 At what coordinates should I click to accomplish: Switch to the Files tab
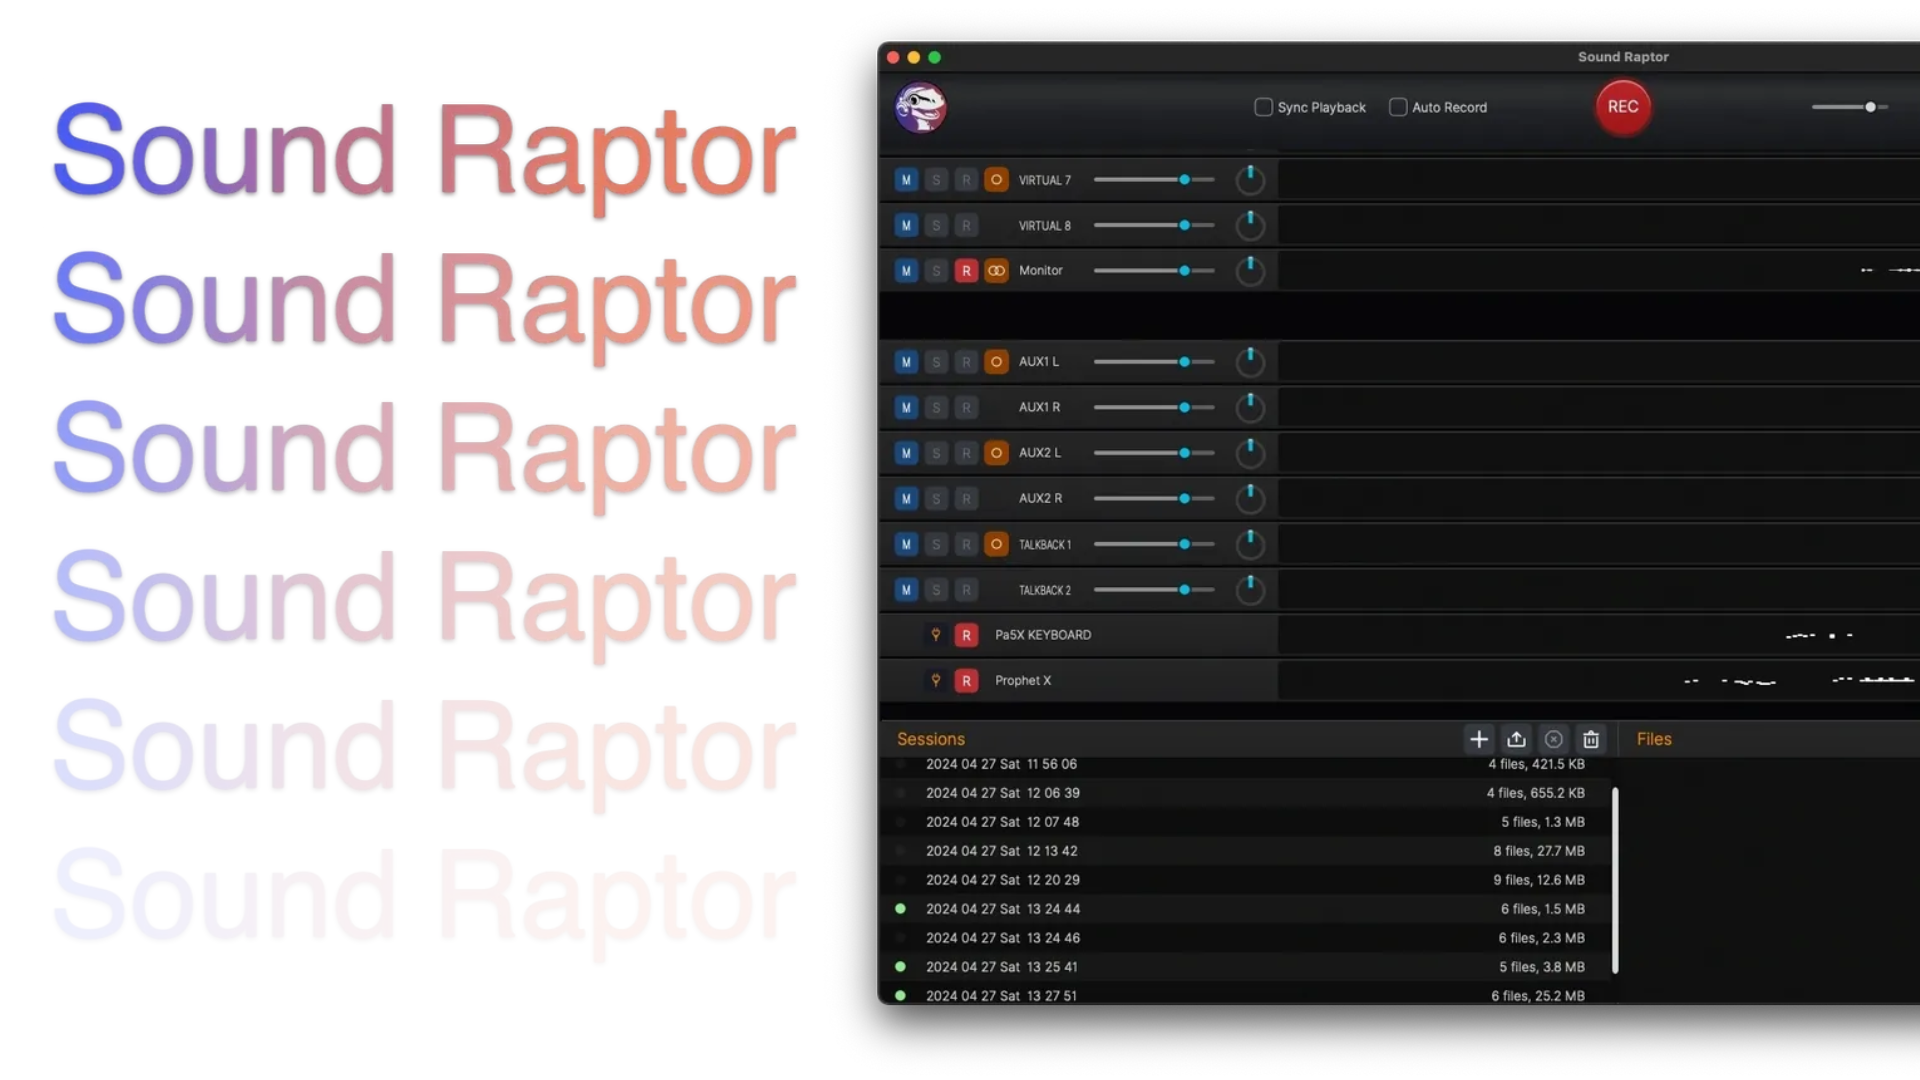1654,739
